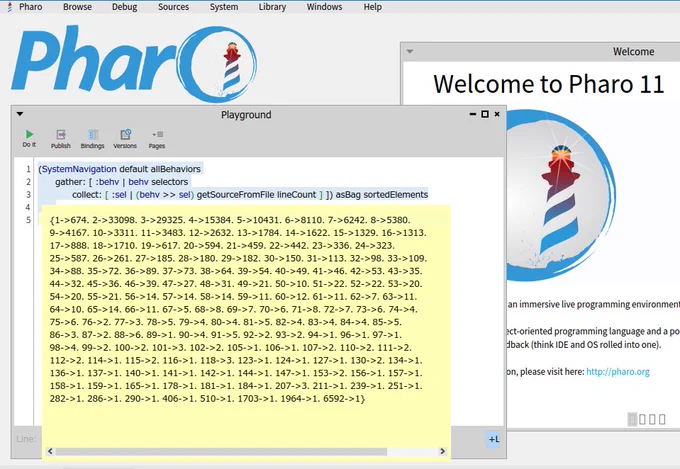Open the Help menu
The height and width of the screenshot is (469, 680).
coord(373,7)
